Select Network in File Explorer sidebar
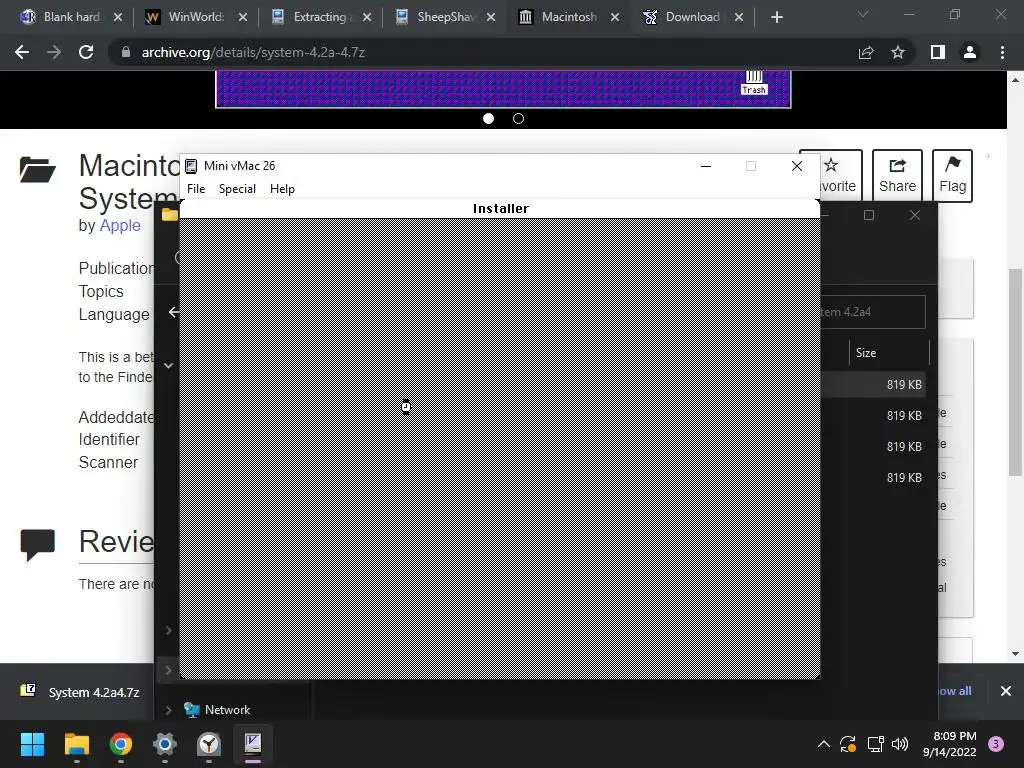Screen dimensions: 1024x768 coord(227,710)
